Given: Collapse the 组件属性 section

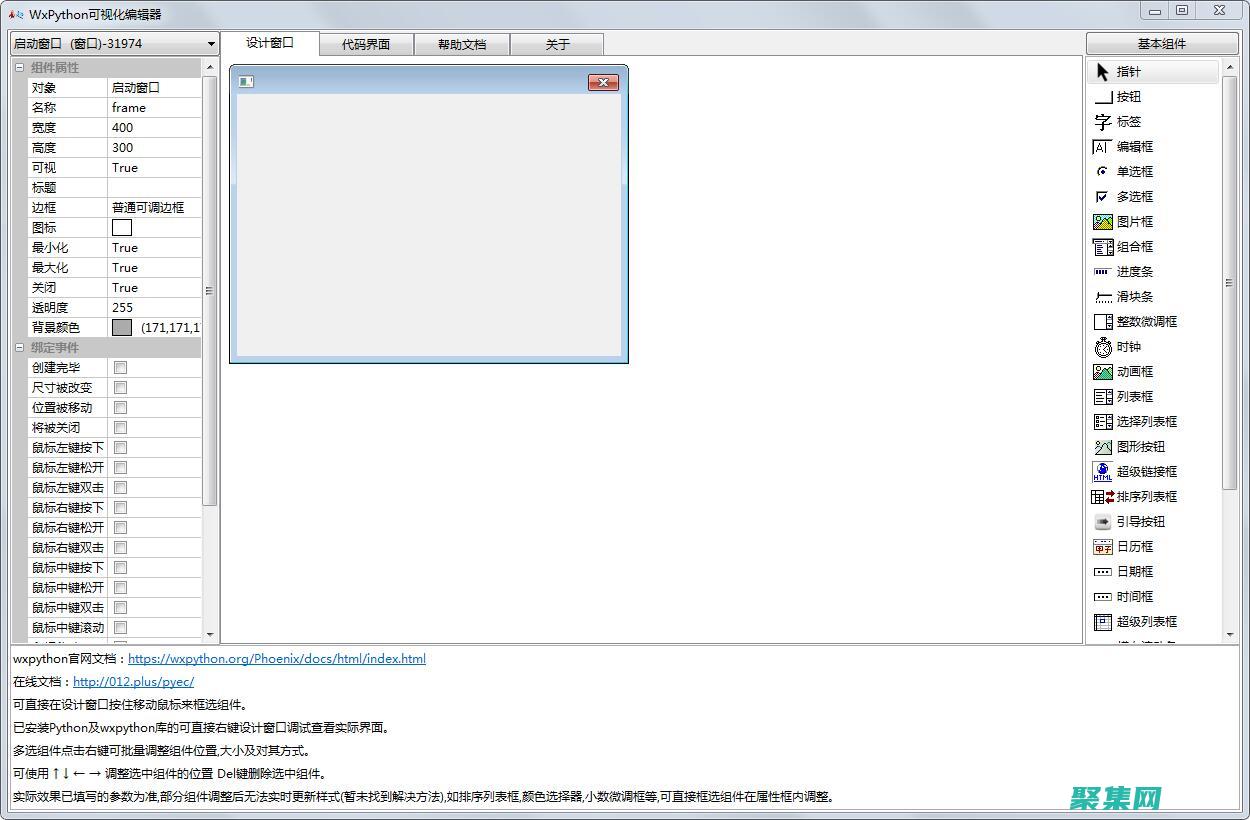Looking at the screenshot, I should 19,66.
